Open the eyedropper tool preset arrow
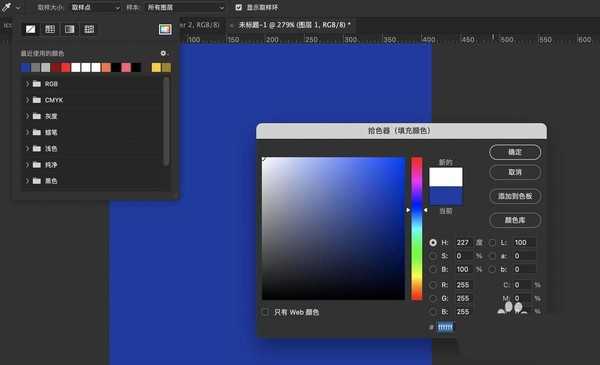The width and height of the screenshot is (600, 365). [x=18, y=8]
